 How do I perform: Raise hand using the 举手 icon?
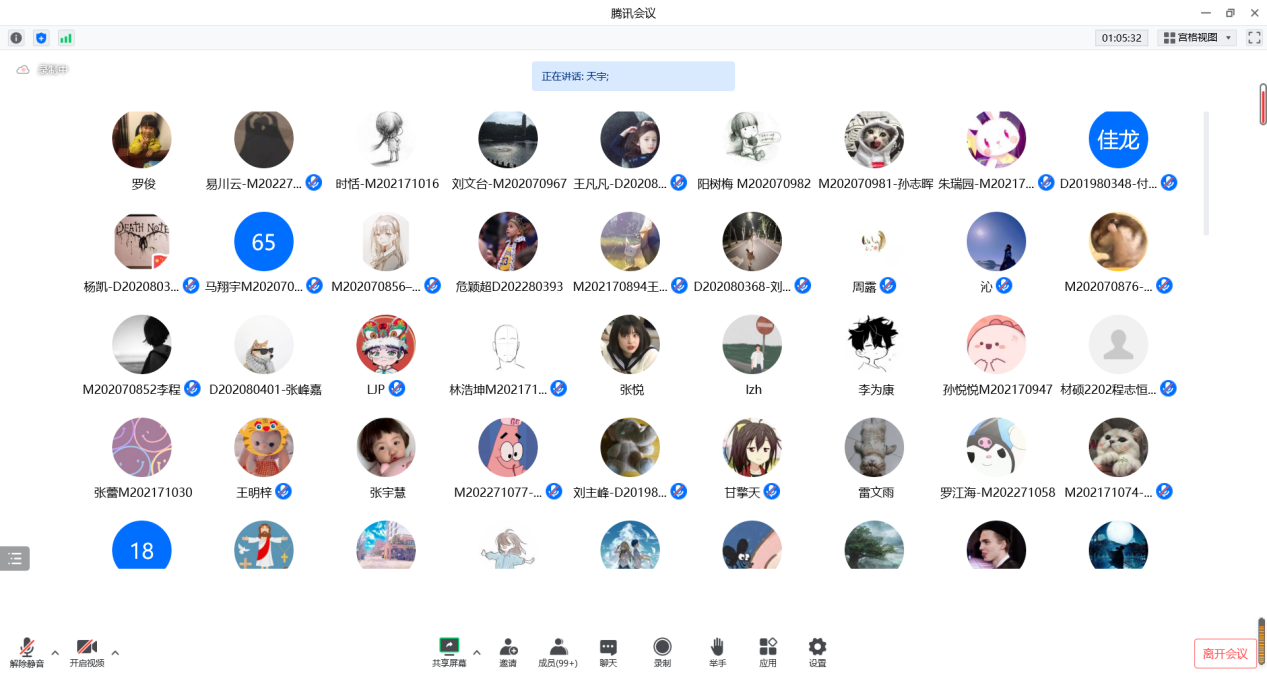(717, 651)
